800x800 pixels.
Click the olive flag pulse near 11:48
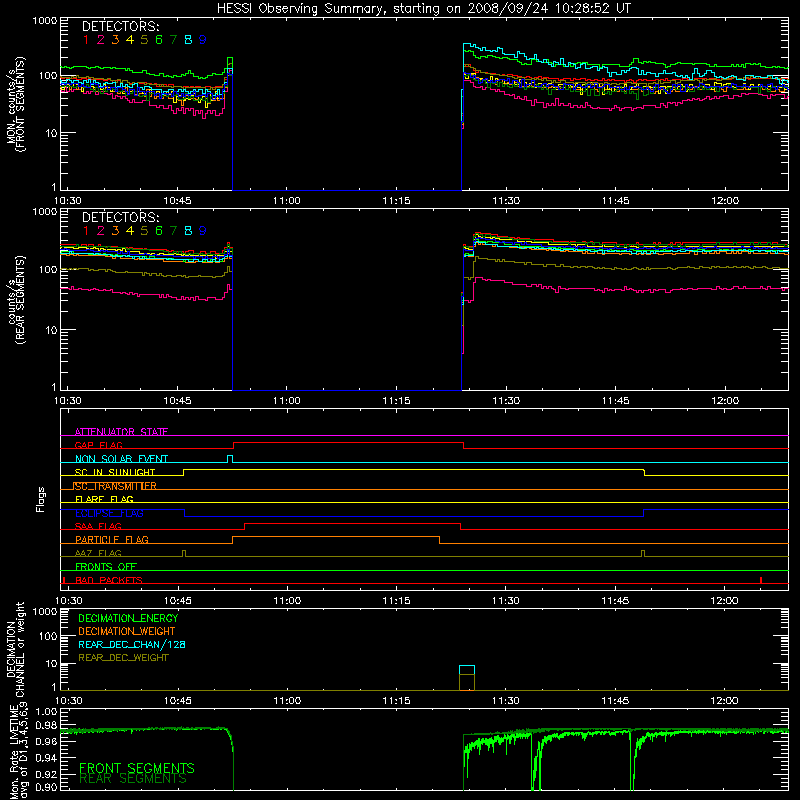pyautogui.click(x=643, y=554)
